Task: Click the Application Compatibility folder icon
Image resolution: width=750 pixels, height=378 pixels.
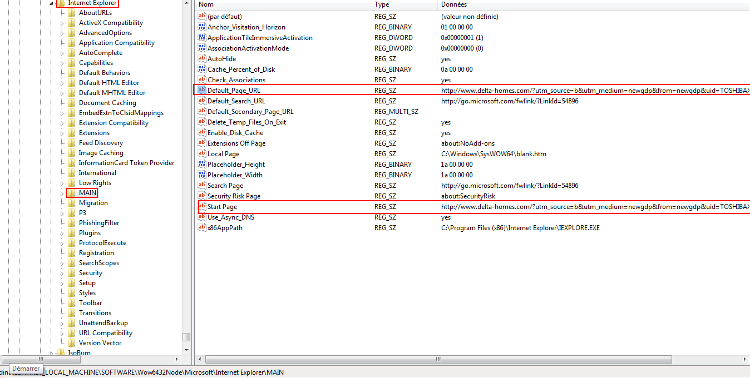Action: [71, 43]
